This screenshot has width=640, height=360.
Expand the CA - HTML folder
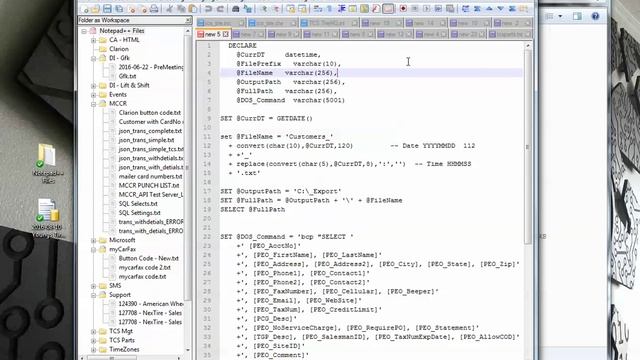pos(93,40)
